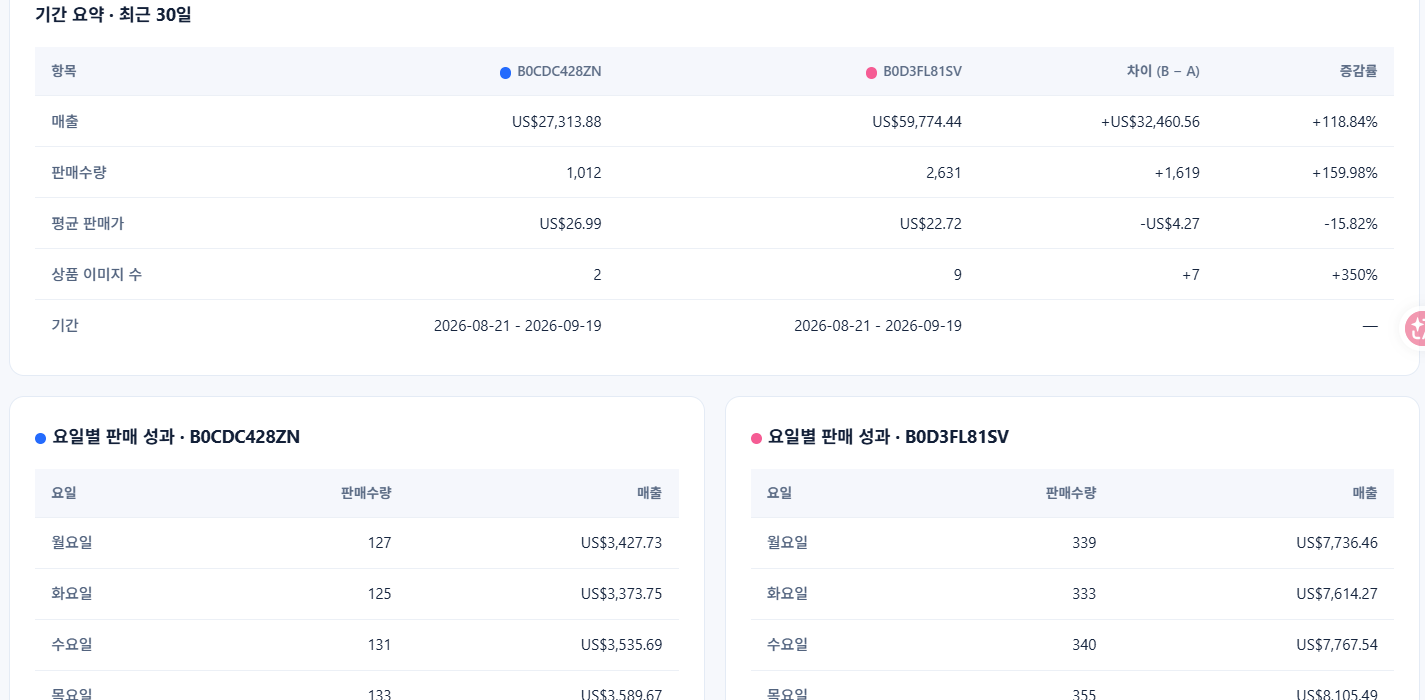1425x700 pixels.
Task: Click the 차이 (B − A) column header
Action: 1163,72
